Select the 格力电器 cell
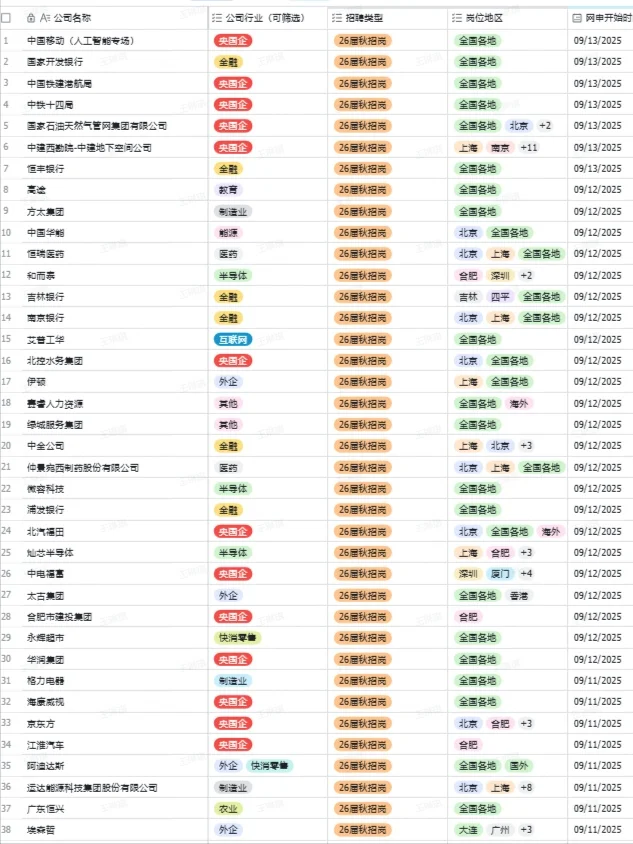This screenshot has width=633, height=844. coord(117,680)
